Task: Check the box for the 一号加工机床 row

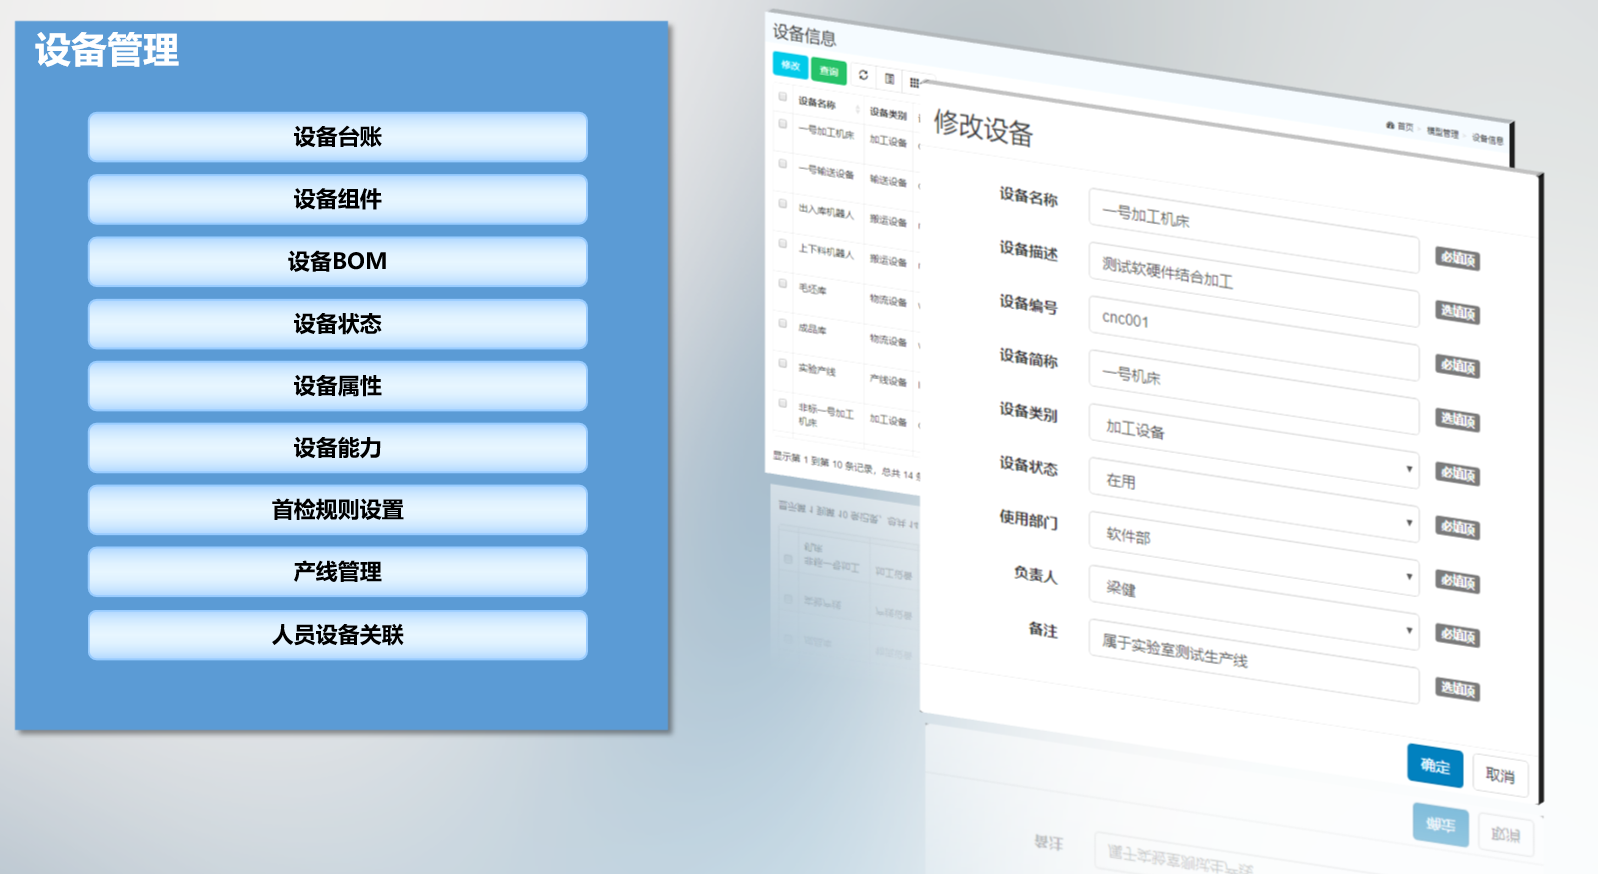Action: tap(782, 124)
